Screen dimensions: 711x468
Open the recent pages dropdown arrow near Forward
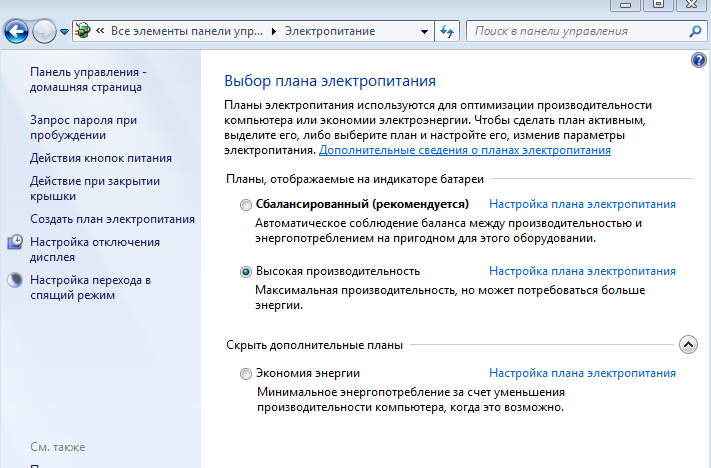(x=65, y=32)
